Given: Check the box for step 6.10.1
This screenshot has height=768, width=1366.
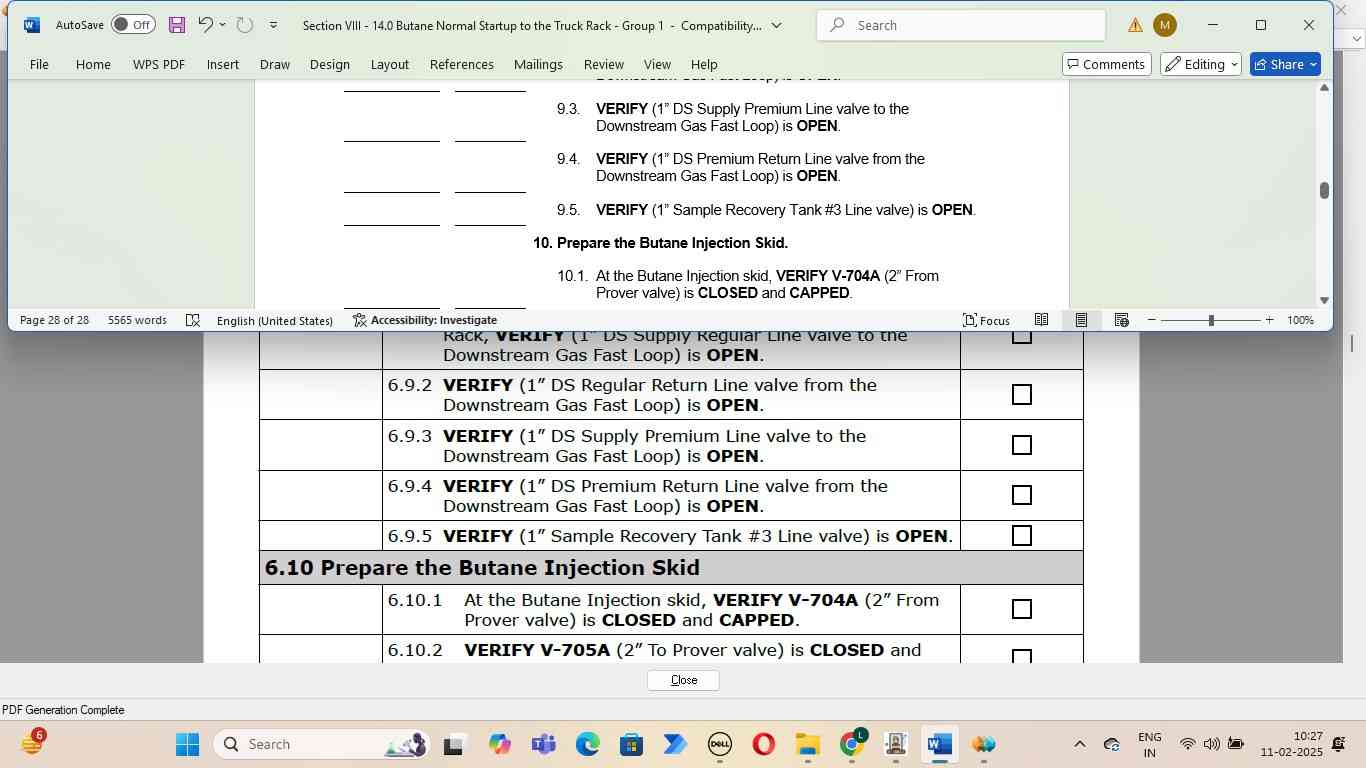Looking at the screenshot, I should click(x=1021, y=609).
